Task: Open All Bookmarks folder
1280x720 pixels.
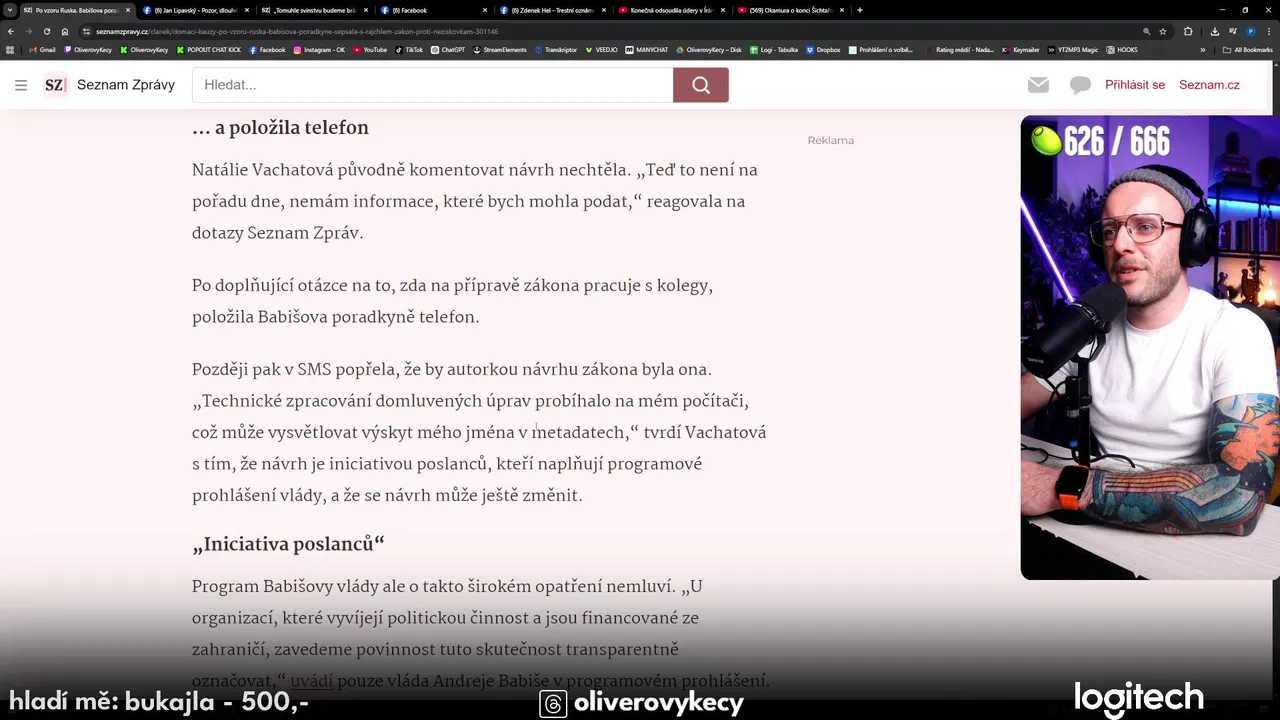Action: tap(1248, 49)
